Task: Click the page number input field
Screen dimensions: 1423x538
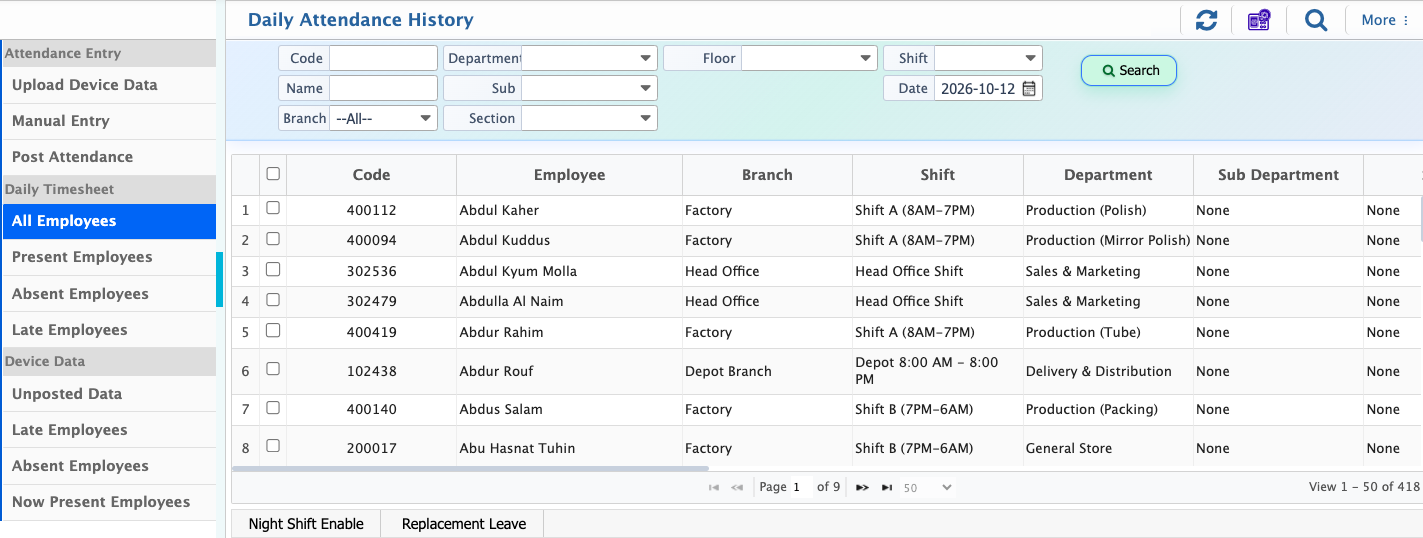Action: [x=799, y=488]
